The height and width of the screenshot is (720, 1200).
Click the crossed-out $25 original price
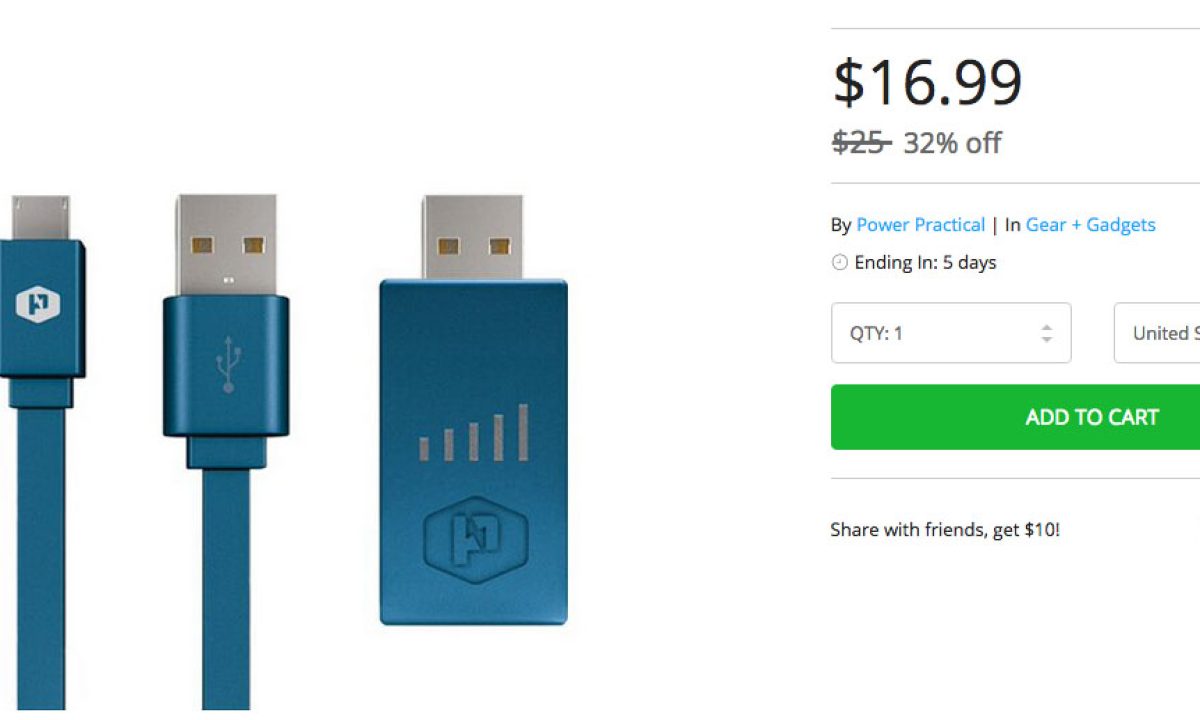(860, 143)
